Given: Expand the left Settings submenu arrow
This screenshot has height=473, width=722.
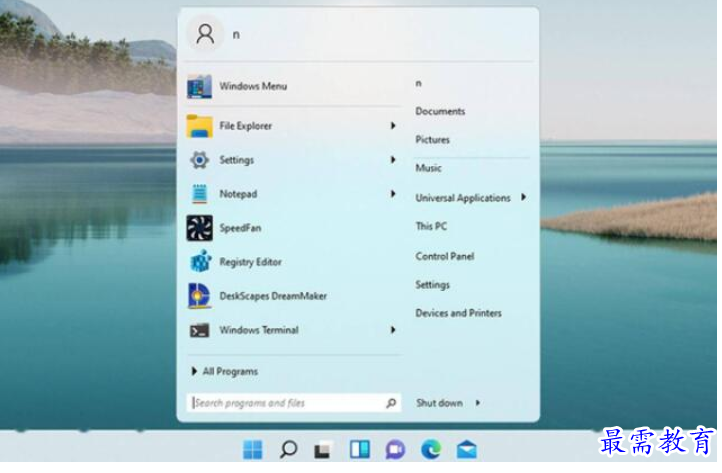Looking at the screenshot, I should [393, 160].
